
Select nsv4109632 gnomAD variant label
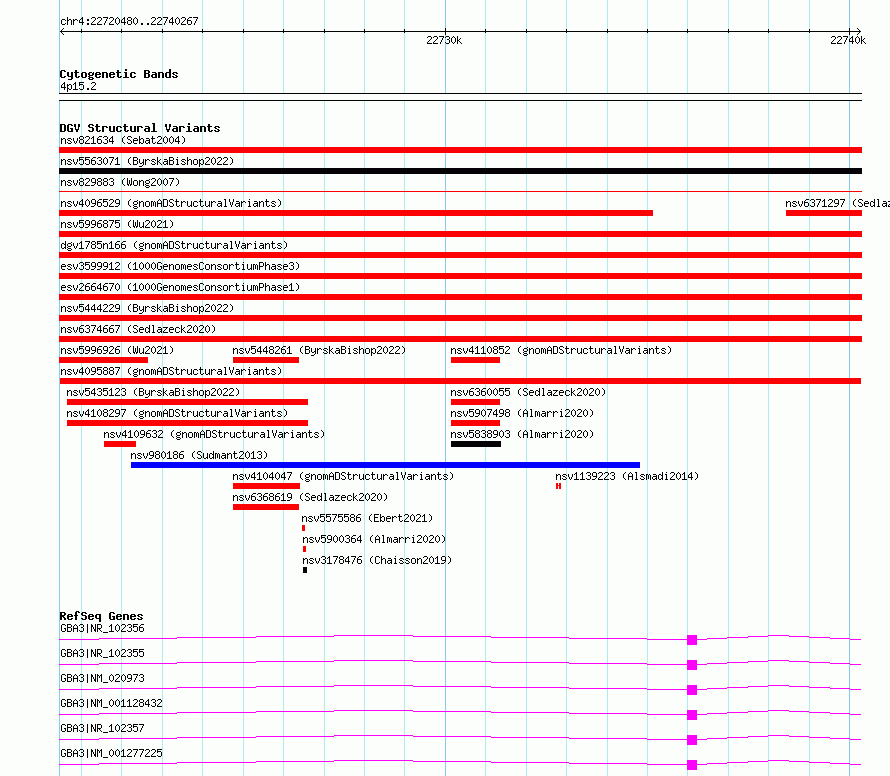click(214, 434)
